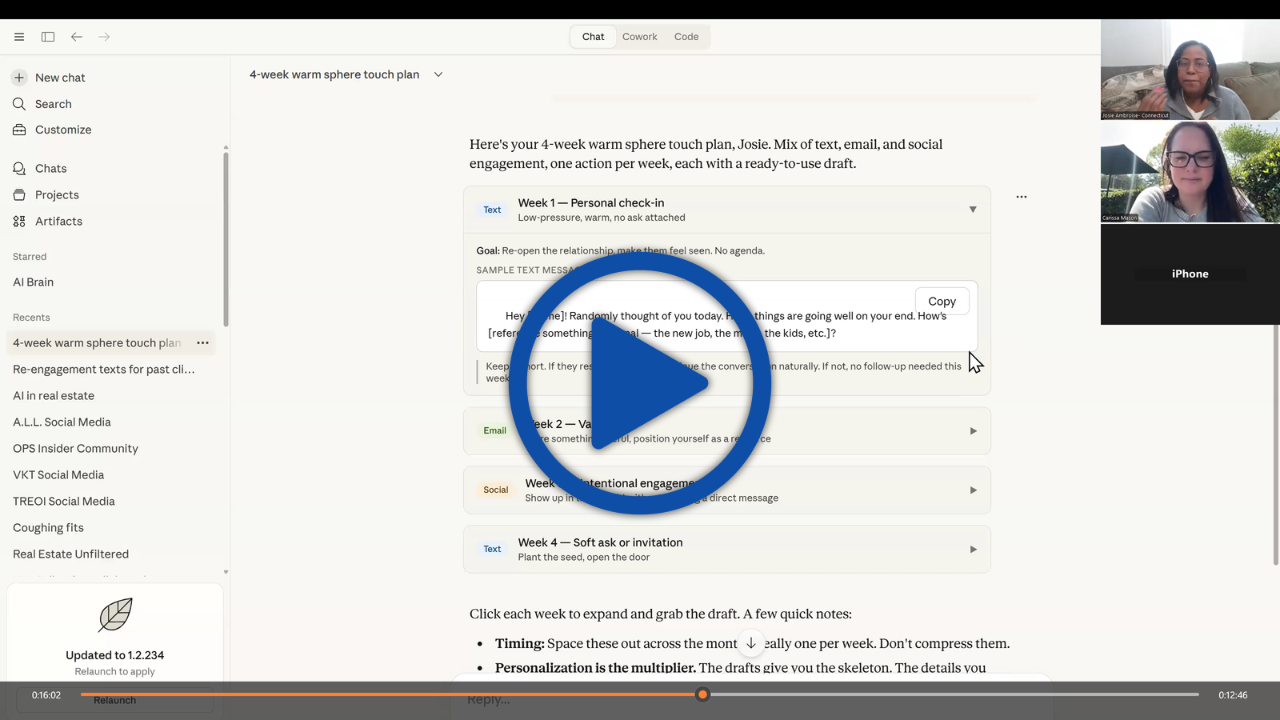Open the Projects folder icon
Viewport: 1280px width, 720px height.
coord(19,195)
